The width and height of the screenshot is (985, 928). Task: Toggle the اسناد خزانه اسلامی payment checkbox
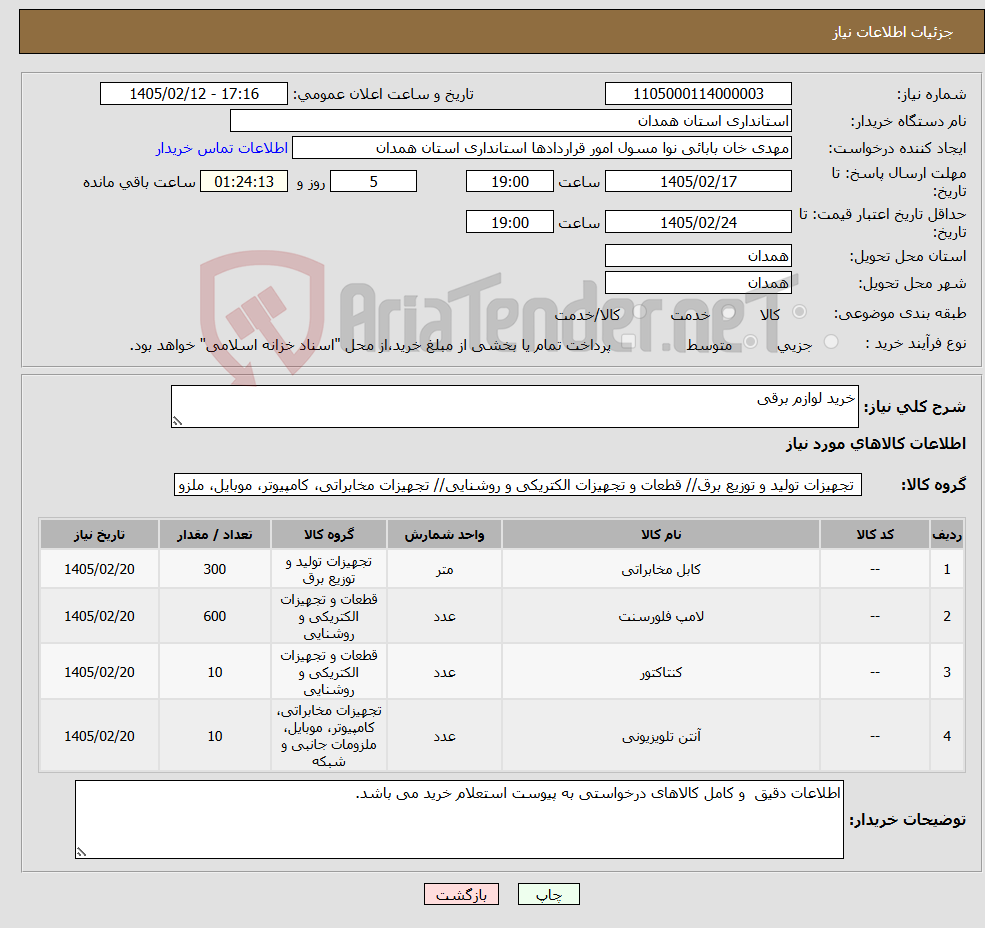628,342
